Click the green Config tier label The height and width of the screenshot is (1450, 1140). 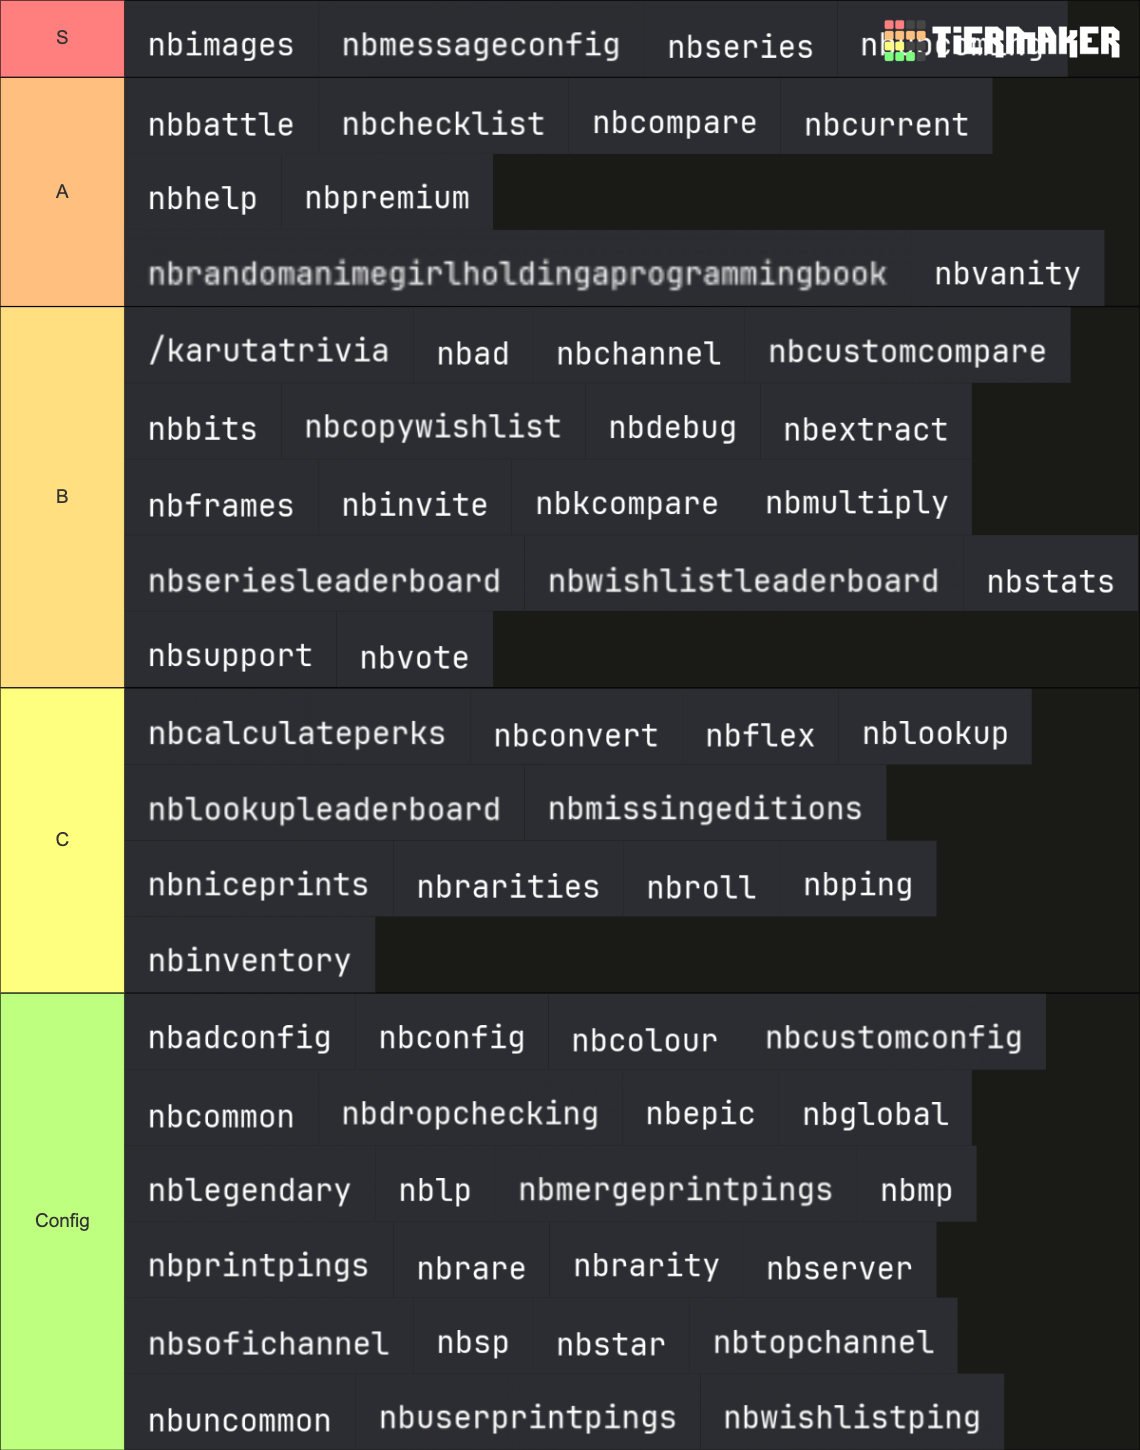62,1221
